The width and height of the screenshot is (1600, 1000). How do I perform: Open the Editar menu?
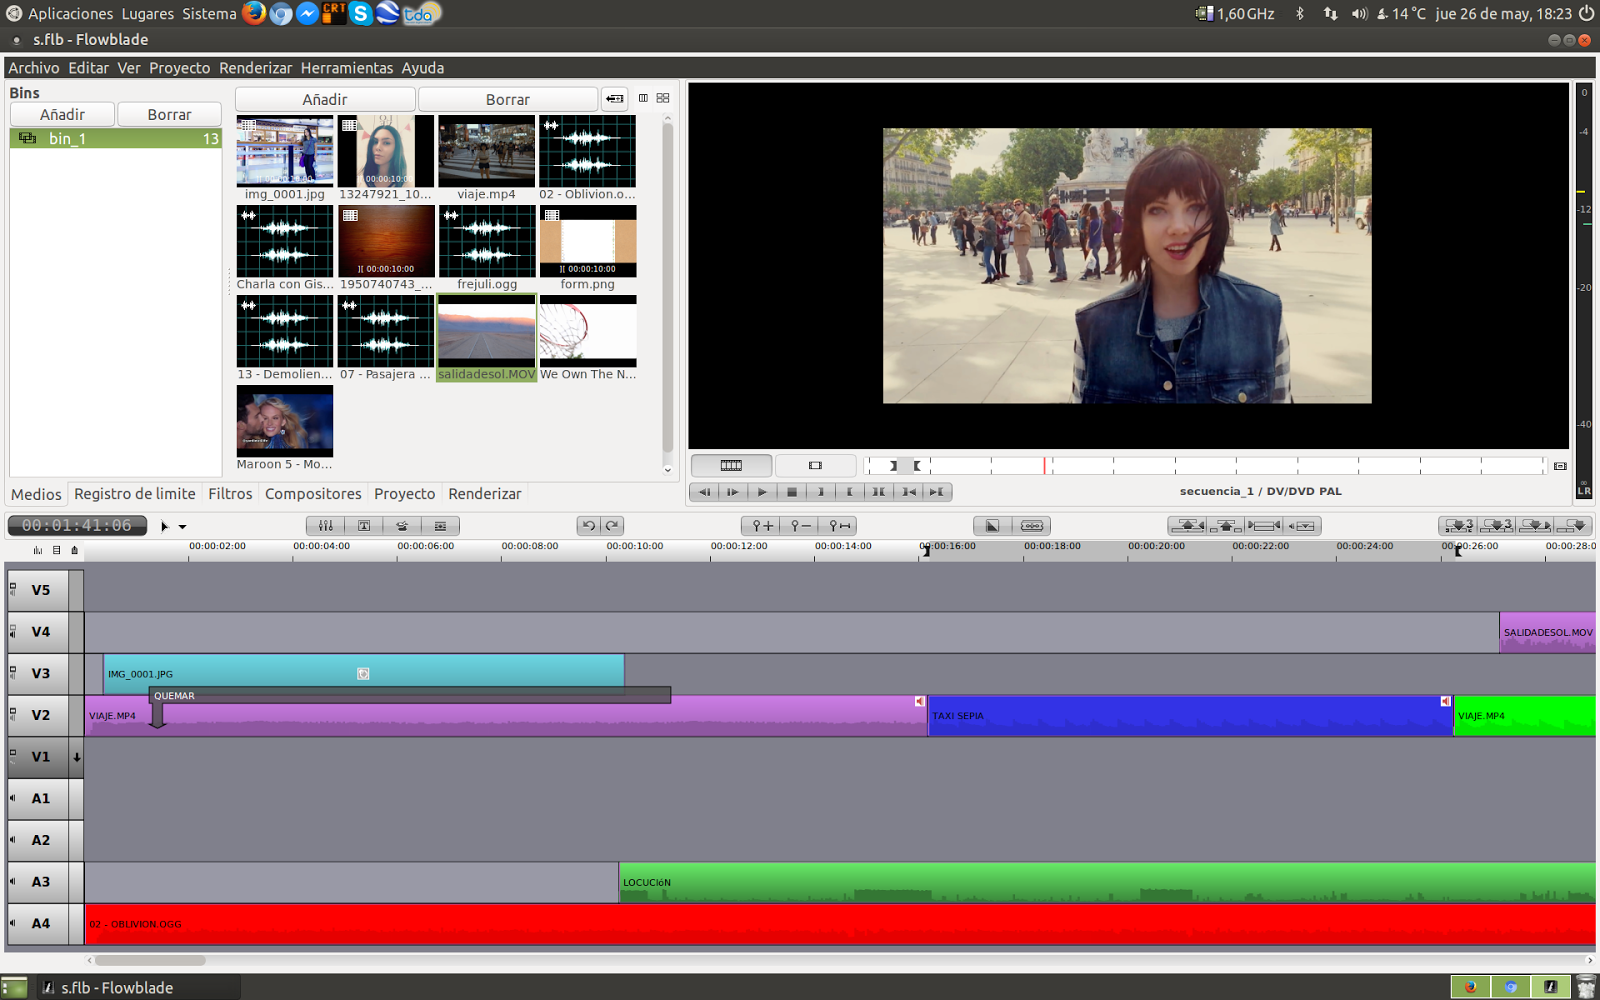(88, 68)
